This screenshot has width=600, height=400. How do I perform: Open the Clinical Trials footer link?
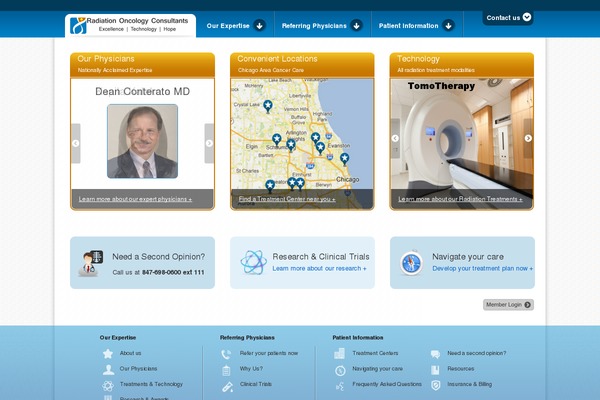pyautogui.click(x=256, y=384)
